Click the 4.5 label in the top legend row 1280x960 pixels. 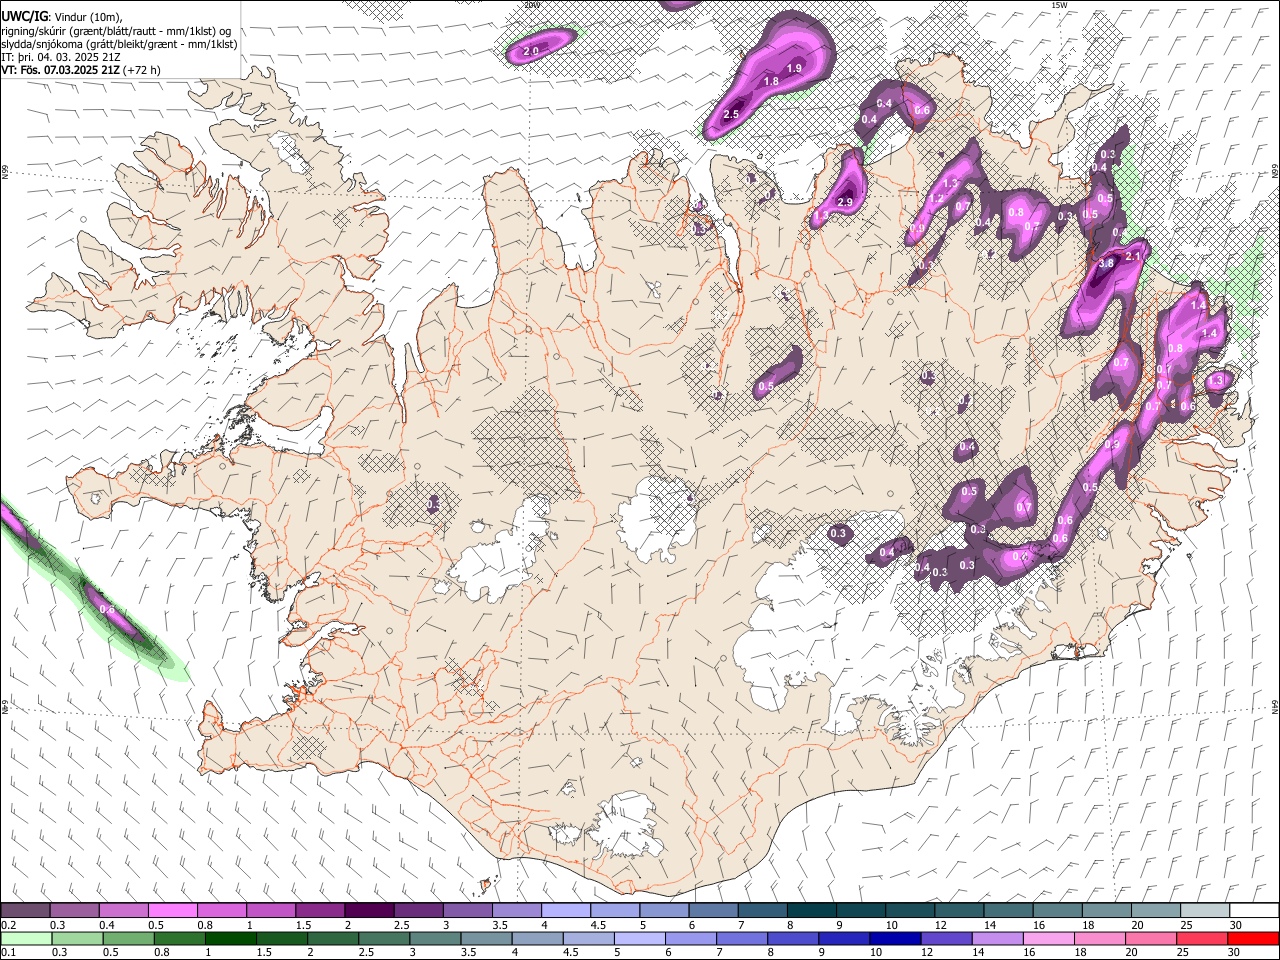(x=599, y=925)
